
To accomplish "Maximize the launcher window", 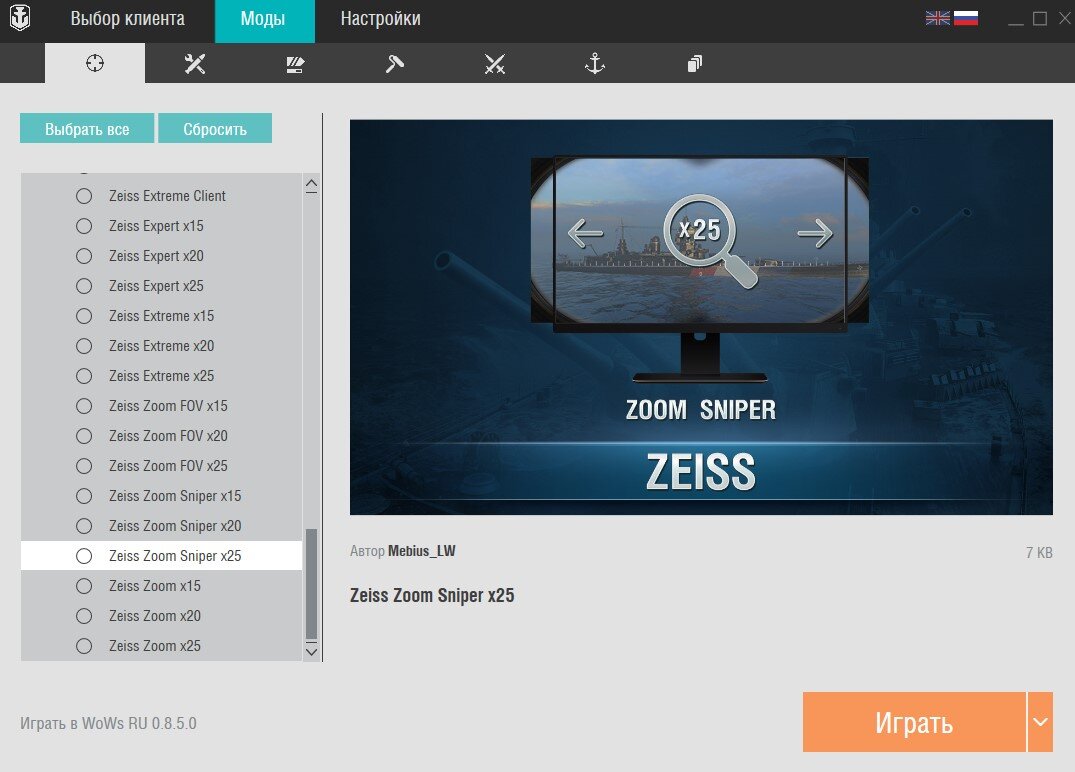I will 1040,19.
